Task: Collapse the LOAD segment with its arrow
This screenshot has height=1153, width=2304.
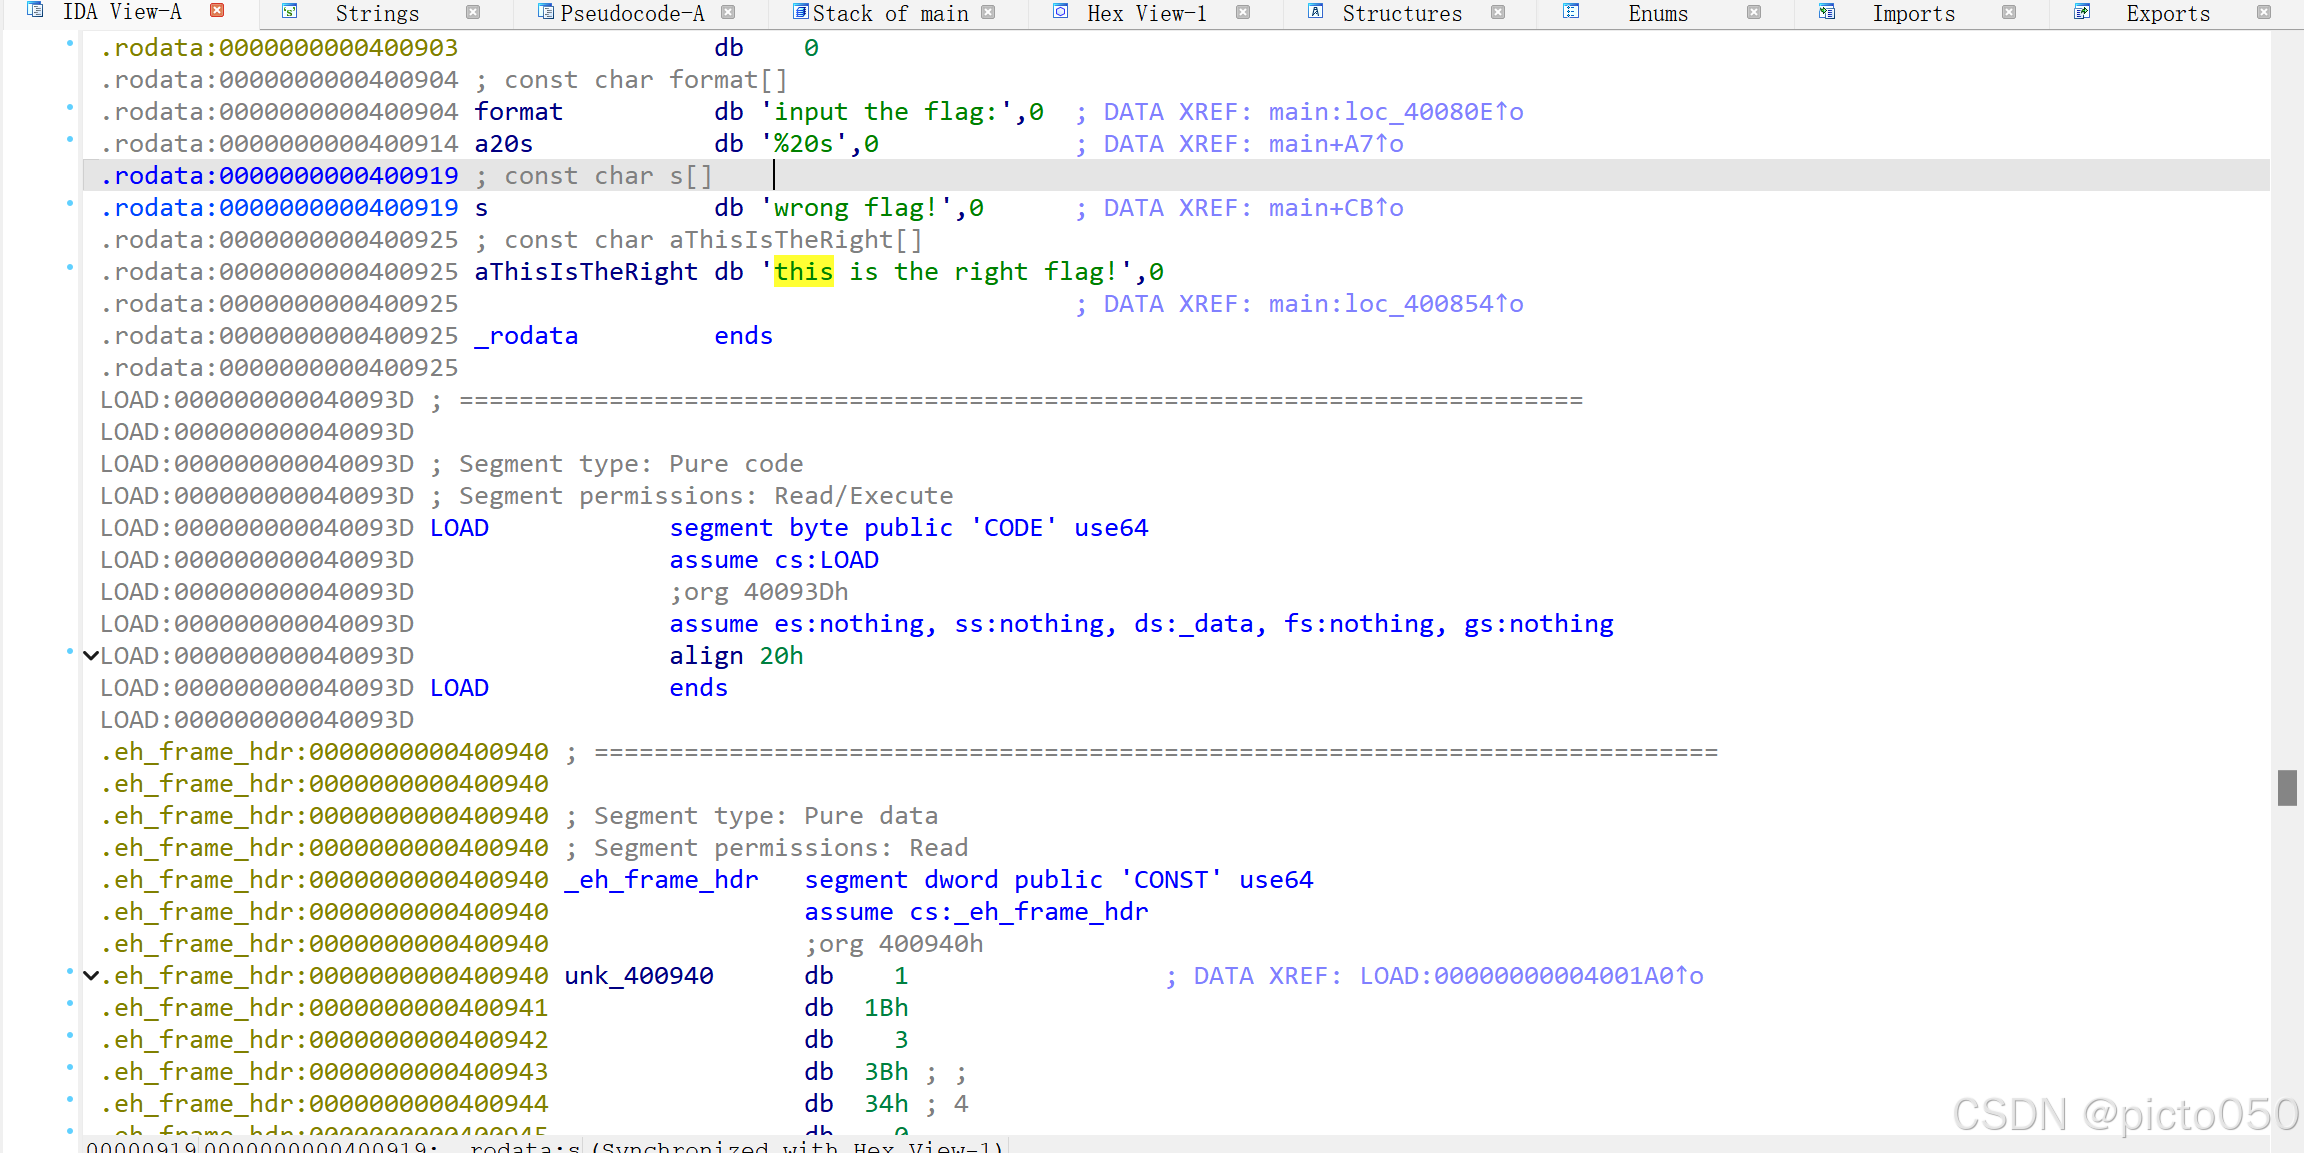Action: tap(90, 655)
